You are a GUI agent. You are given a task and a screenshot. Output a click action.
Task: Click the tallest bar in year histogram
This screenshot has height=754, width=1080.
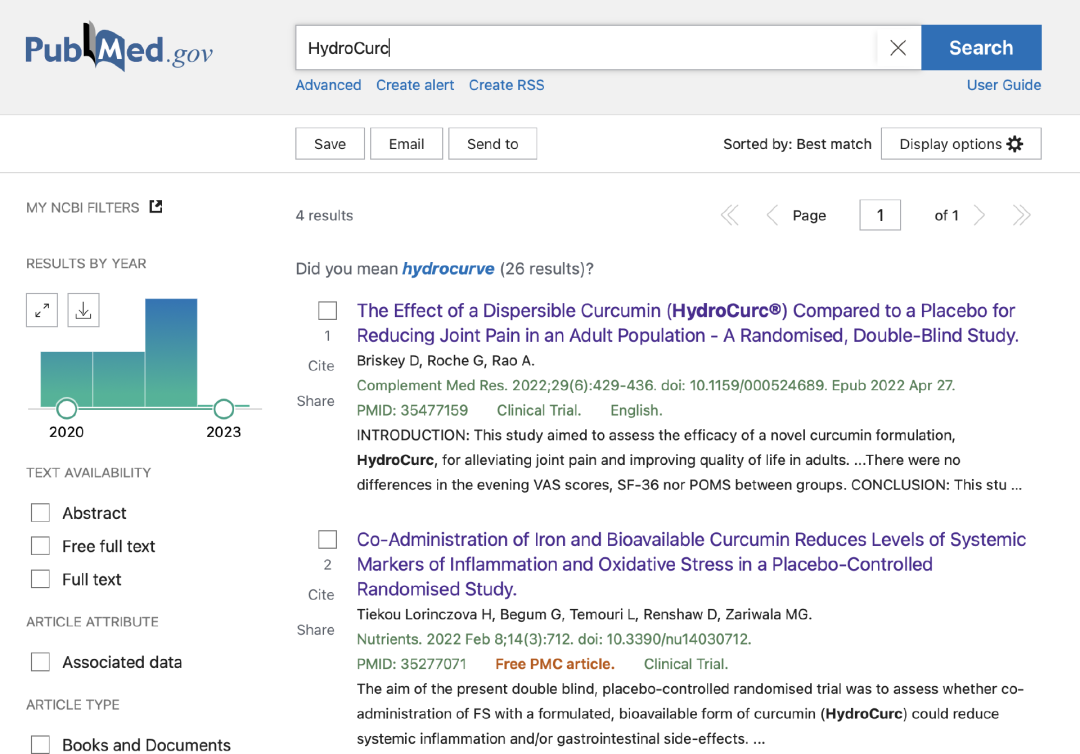172,352
